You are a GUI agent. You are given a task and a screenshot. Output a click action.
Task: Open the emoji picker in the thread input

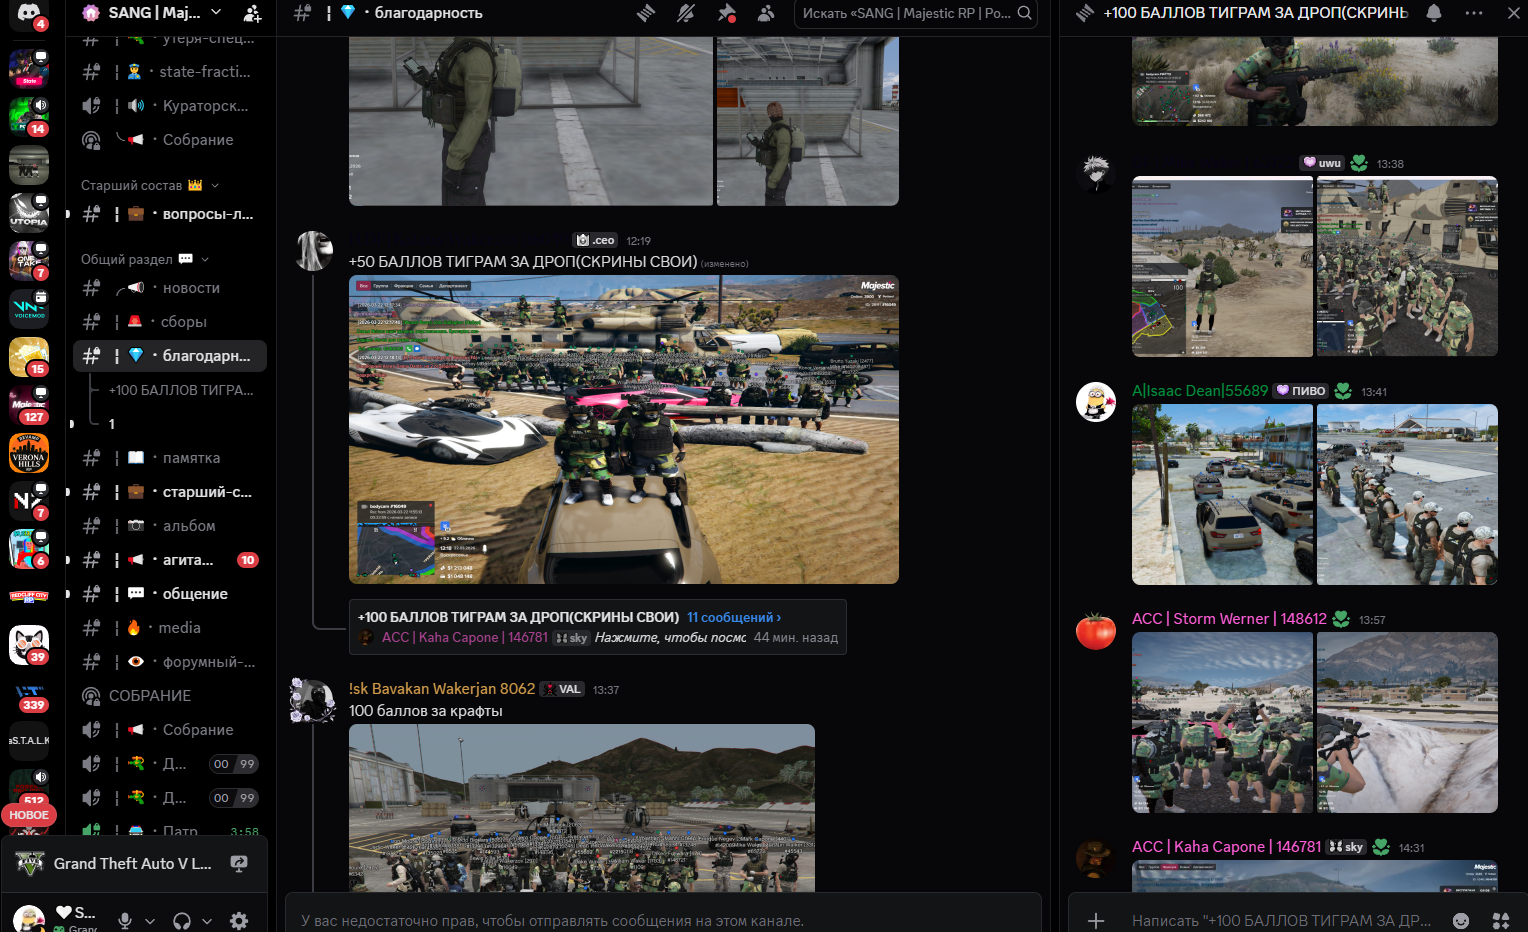[1461, 920]
